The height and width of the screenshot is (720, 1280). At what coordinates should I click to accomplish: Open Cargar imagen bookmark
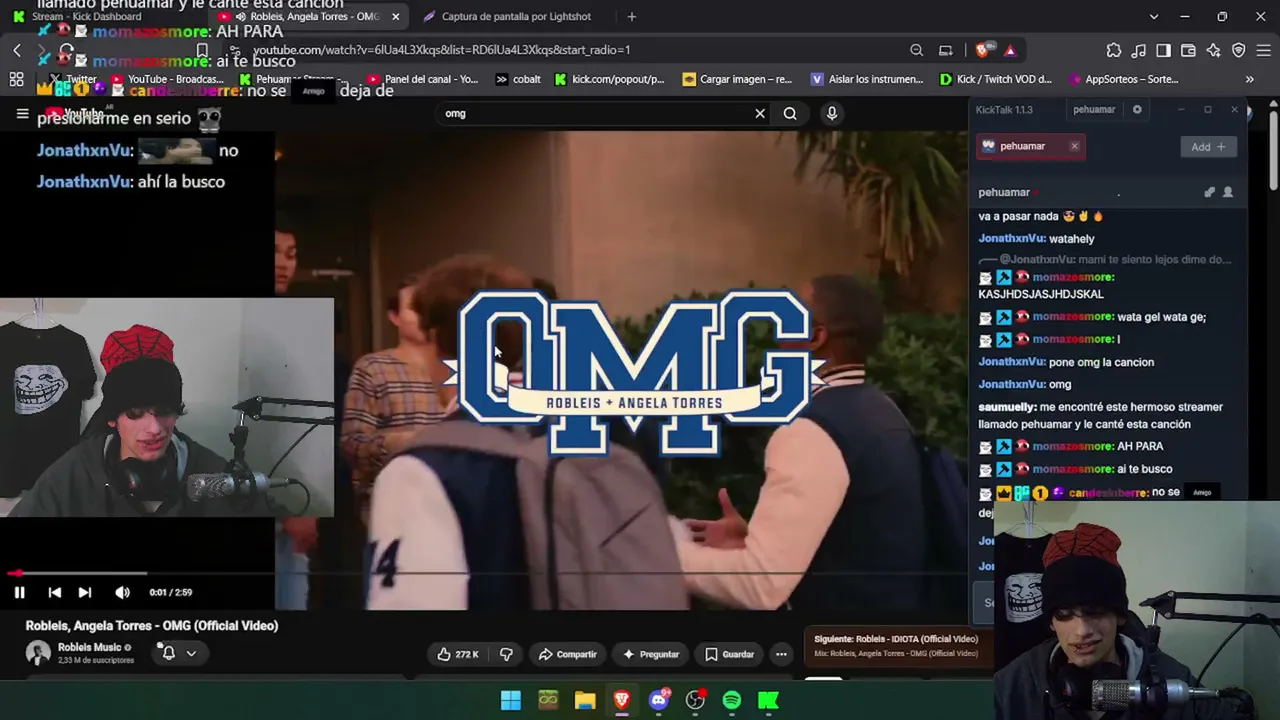click(x=737, y=79)
